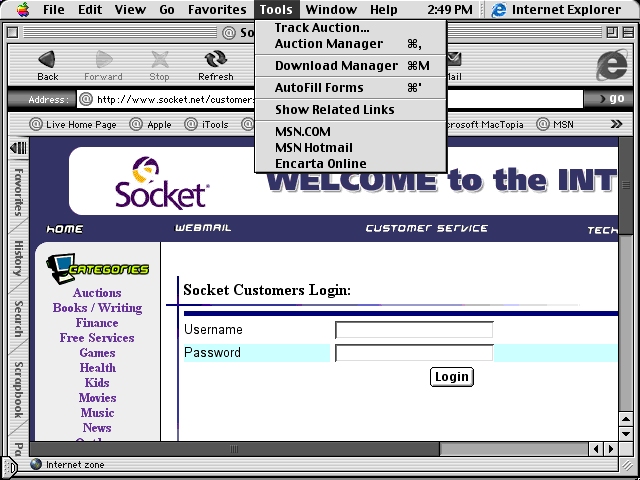Viewport: 640px width, 480px height.
Task: Click the Internet Explorer application menu icon
Action: pos(498,9)
